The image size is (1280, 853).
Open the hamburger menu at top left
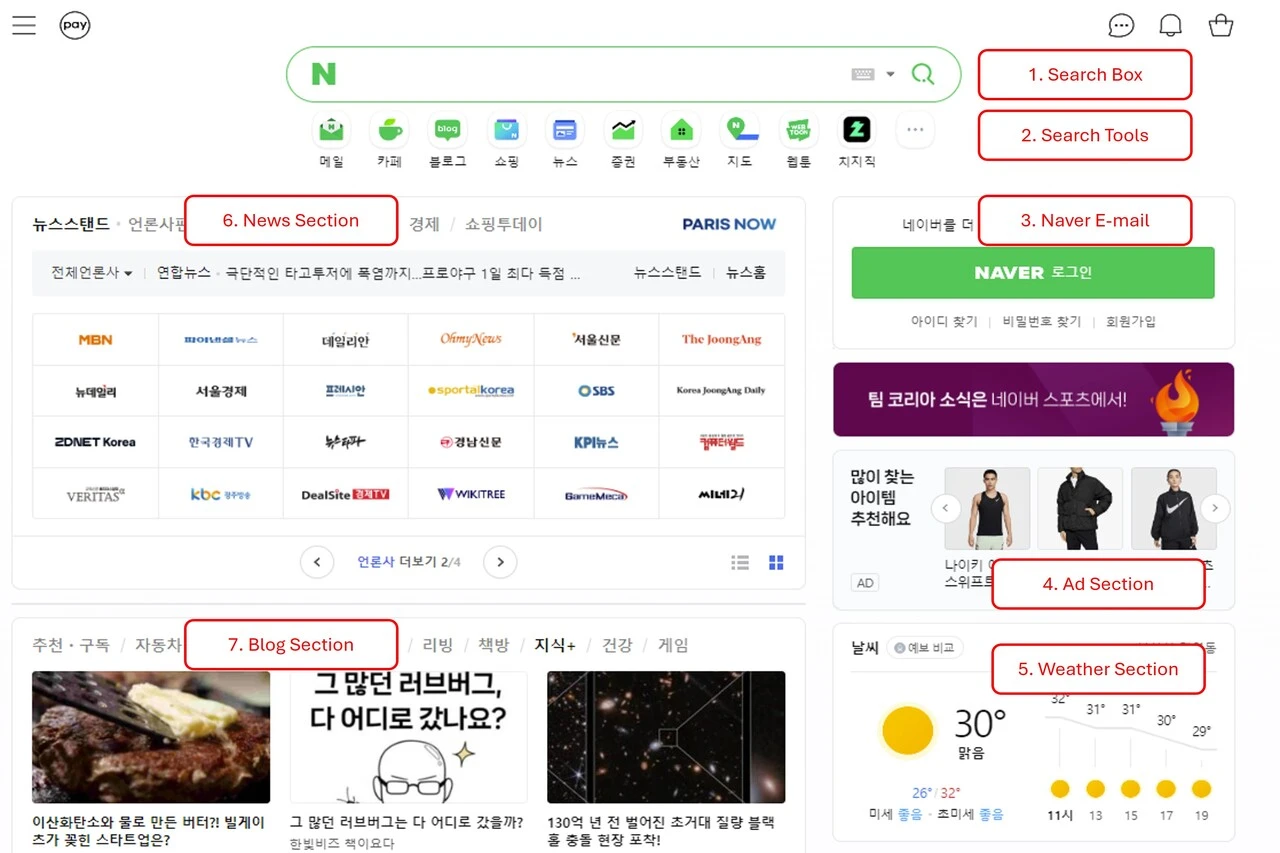tap(24, 25)
